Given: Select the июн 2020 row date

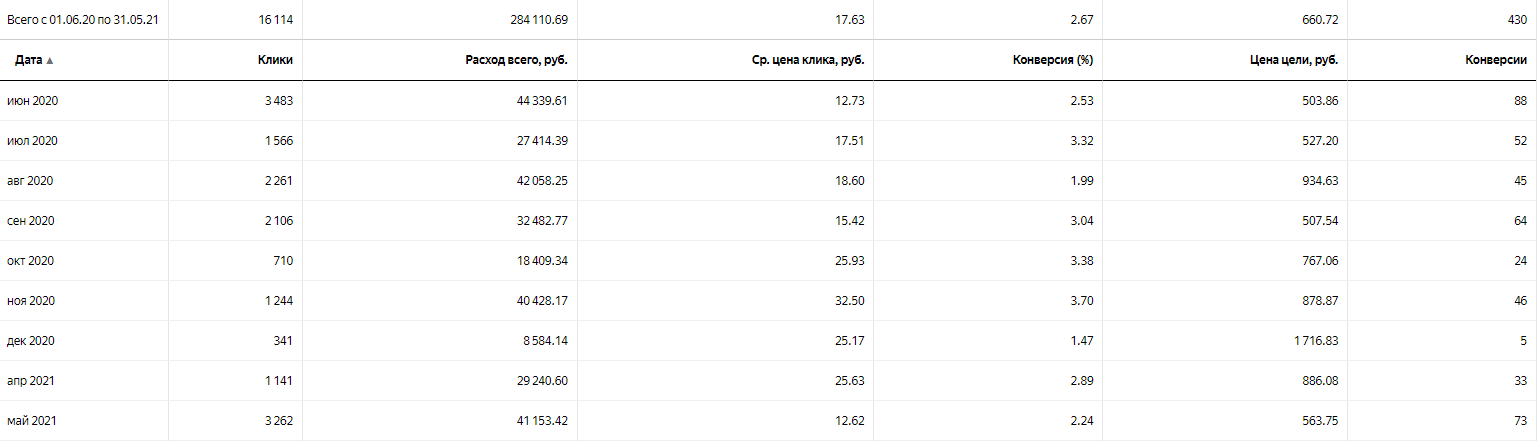Looking at the screenshot, I should 33,101.
